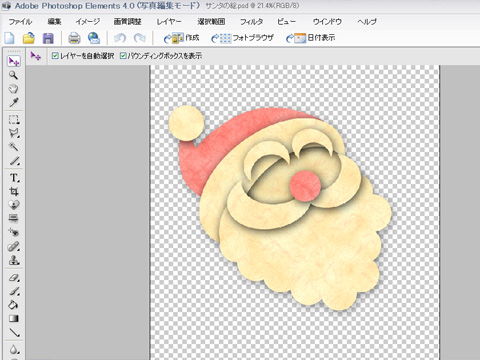This screenshot has height=360, width=480.
Task: Select the Type (T) tool
Action: pos(14,178)
